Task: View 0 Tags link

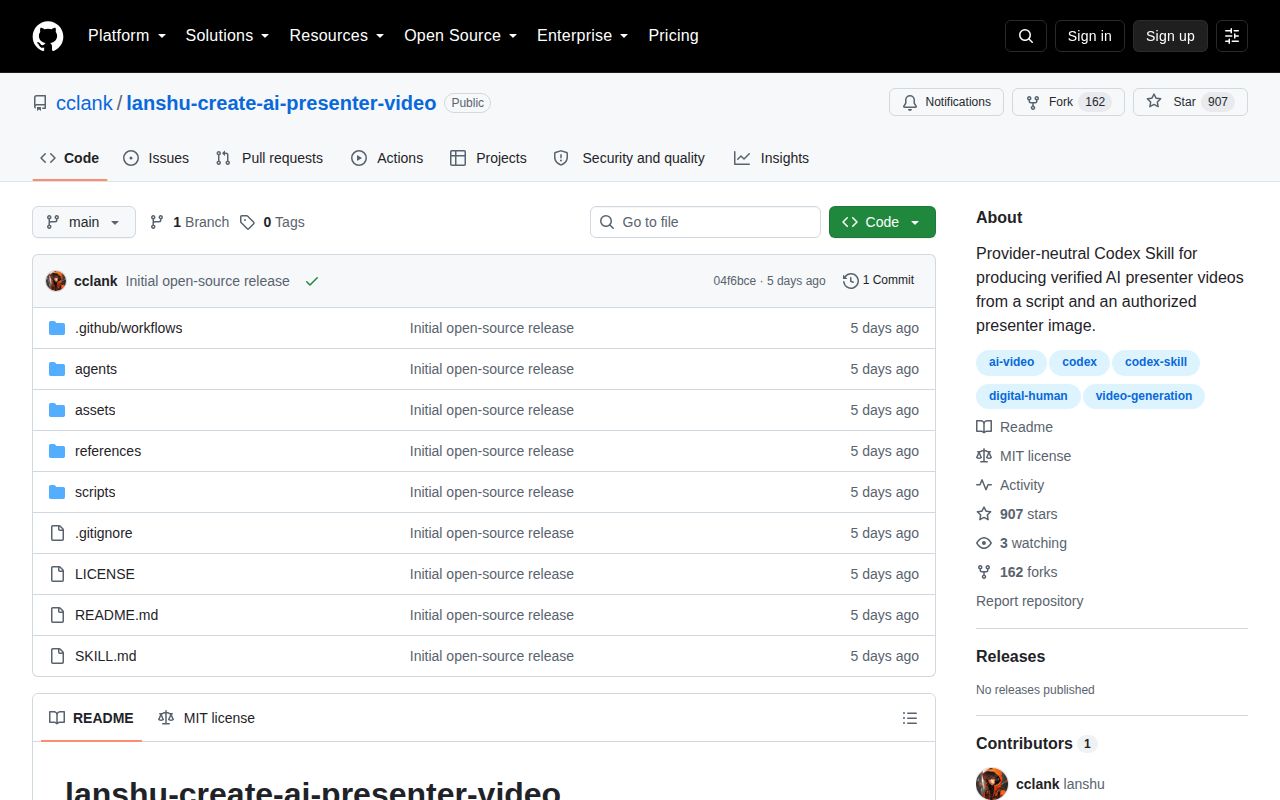Action: [272, 222]
